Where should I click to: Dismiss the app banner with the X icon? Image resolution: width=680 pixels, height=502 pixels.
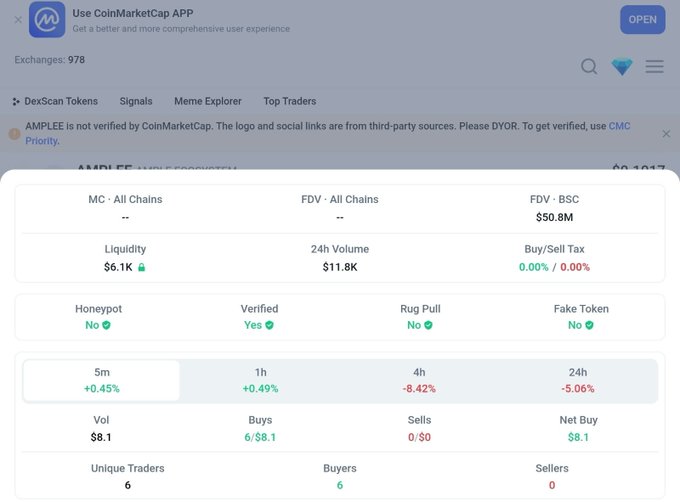pyautogui.click(x=18, y=20)
